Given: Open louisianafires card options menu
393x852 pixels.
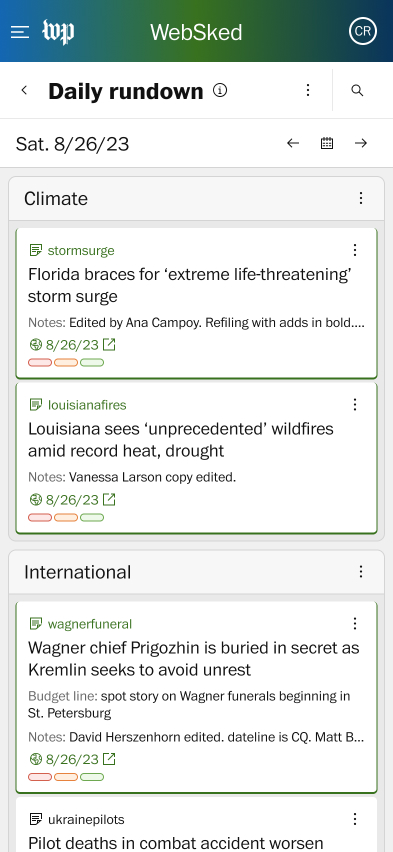Looking at the screenshot, I should point(355,404).
